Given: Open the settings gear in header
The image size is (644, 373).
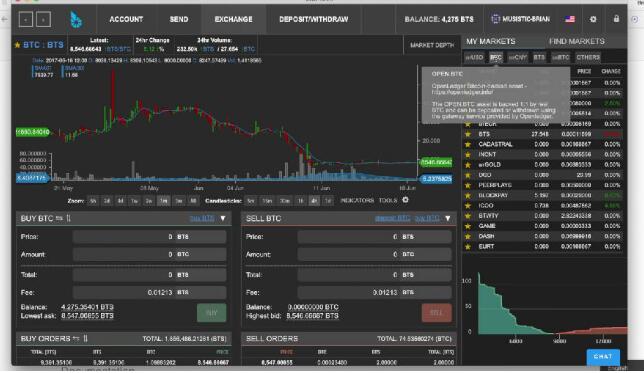Looking at the screenshot, I should pyautogui.click(x=593, y=19).
